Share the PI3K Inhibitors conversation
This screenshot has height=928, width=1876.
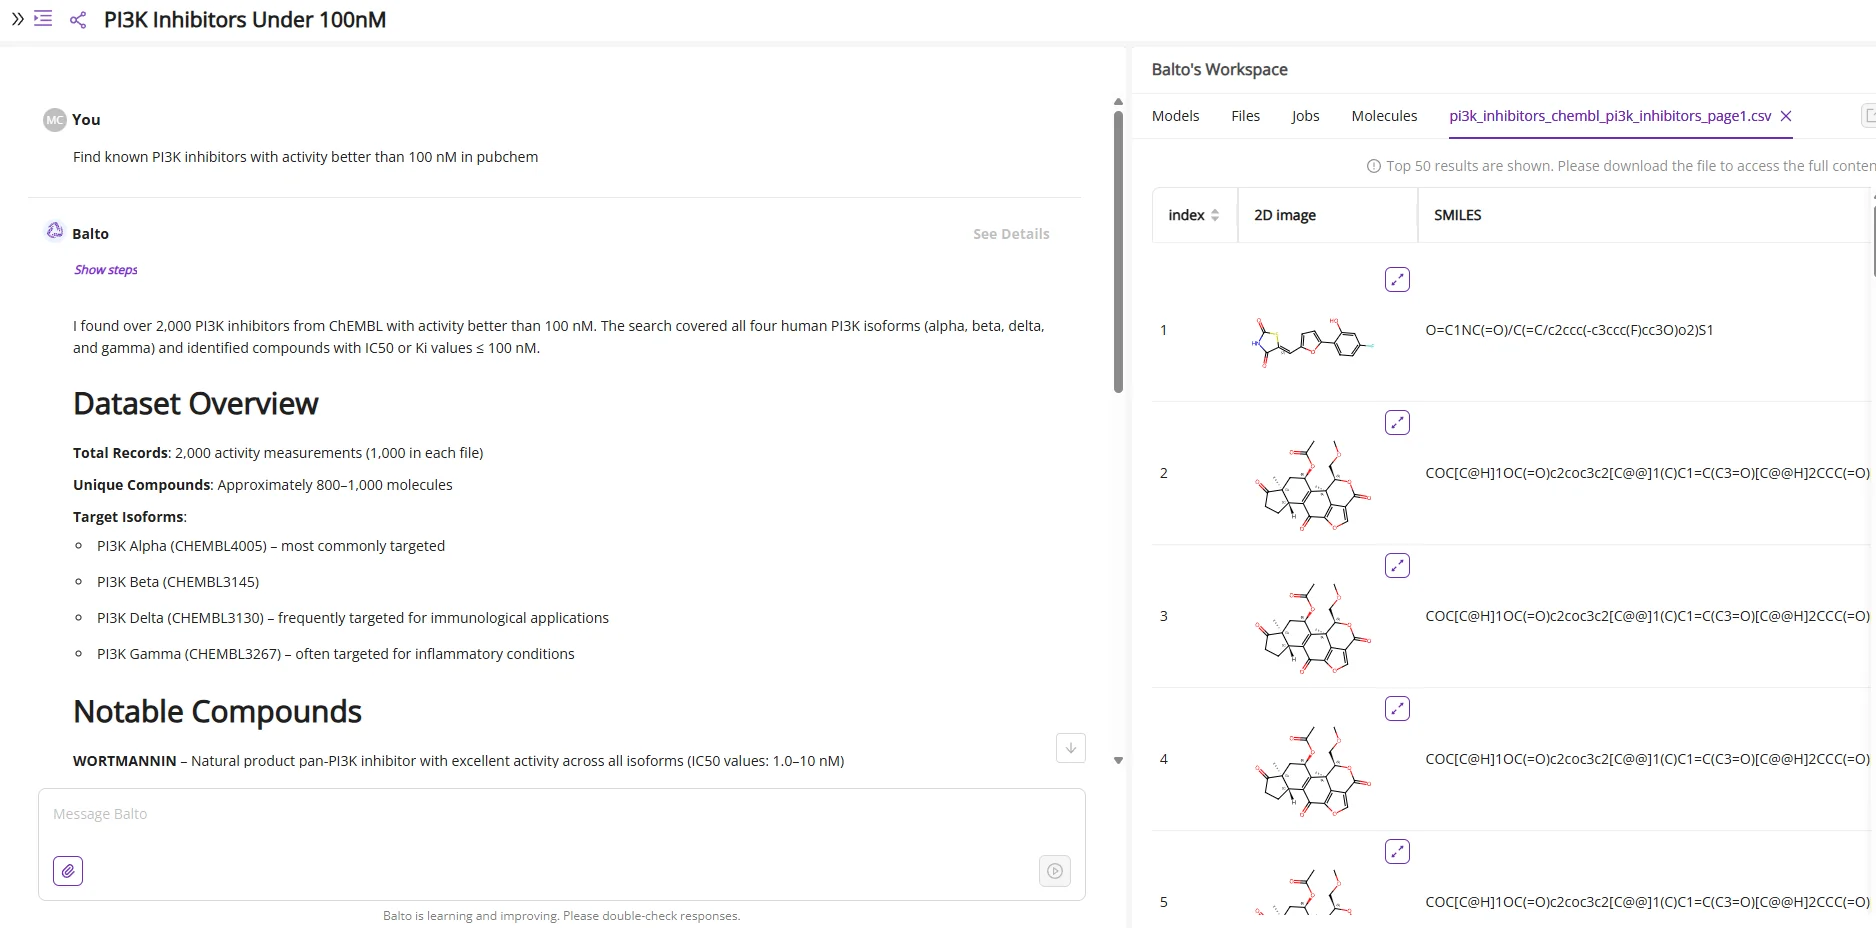coord(77,19)
